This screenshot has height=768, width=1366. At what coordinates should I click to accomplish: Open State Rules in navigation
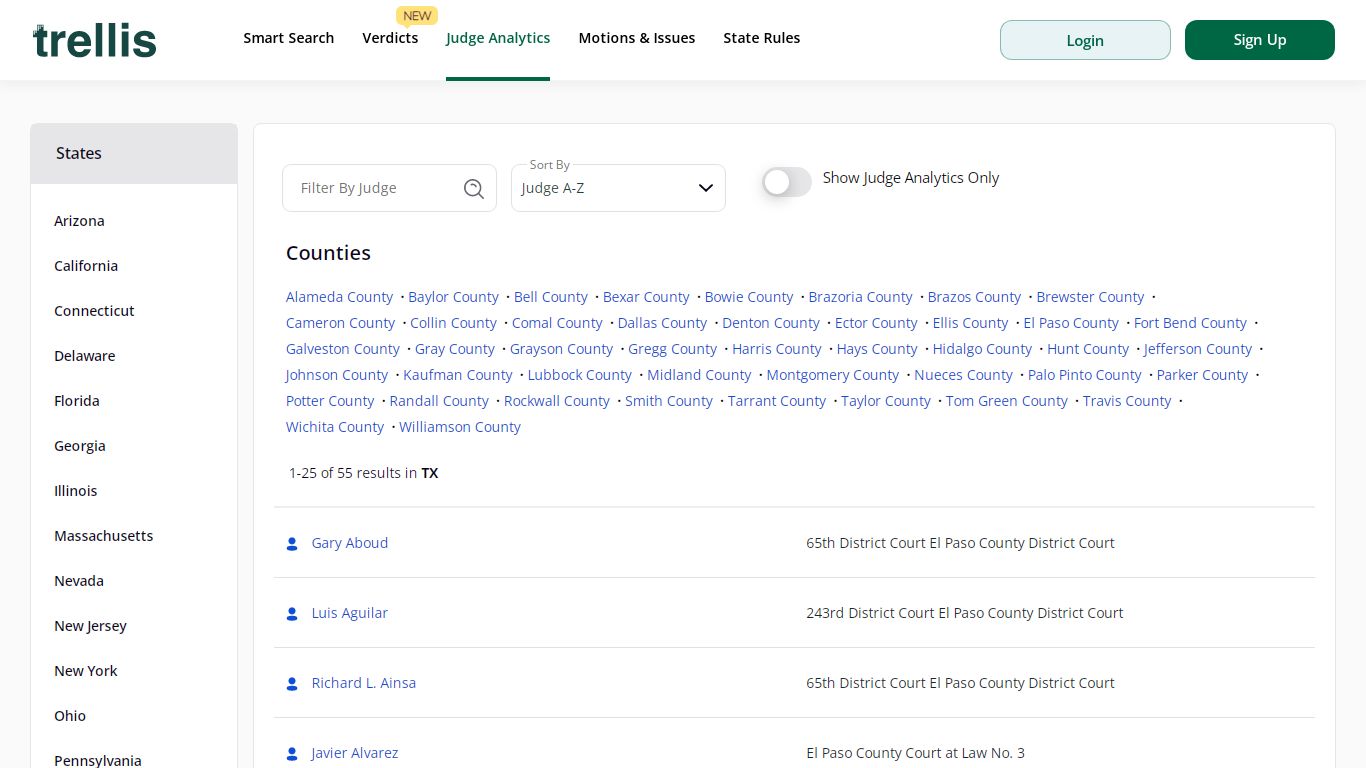coord(762,38)
